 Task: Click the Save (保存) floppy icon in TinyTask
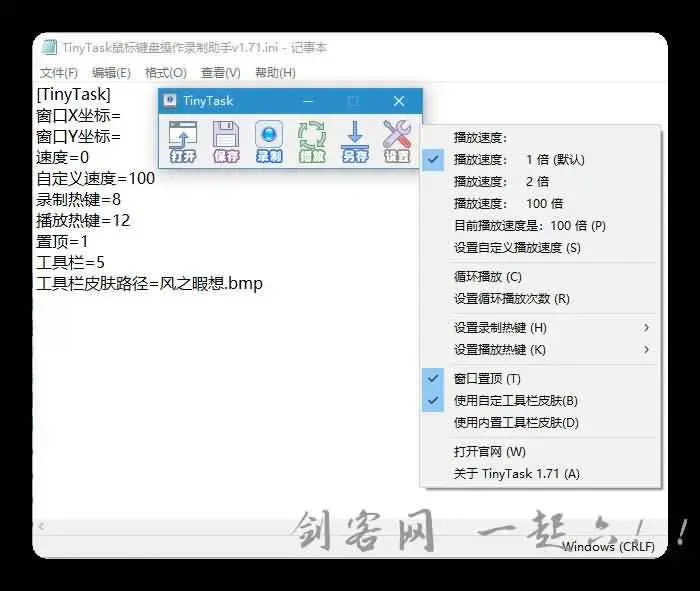click(226, 142)
